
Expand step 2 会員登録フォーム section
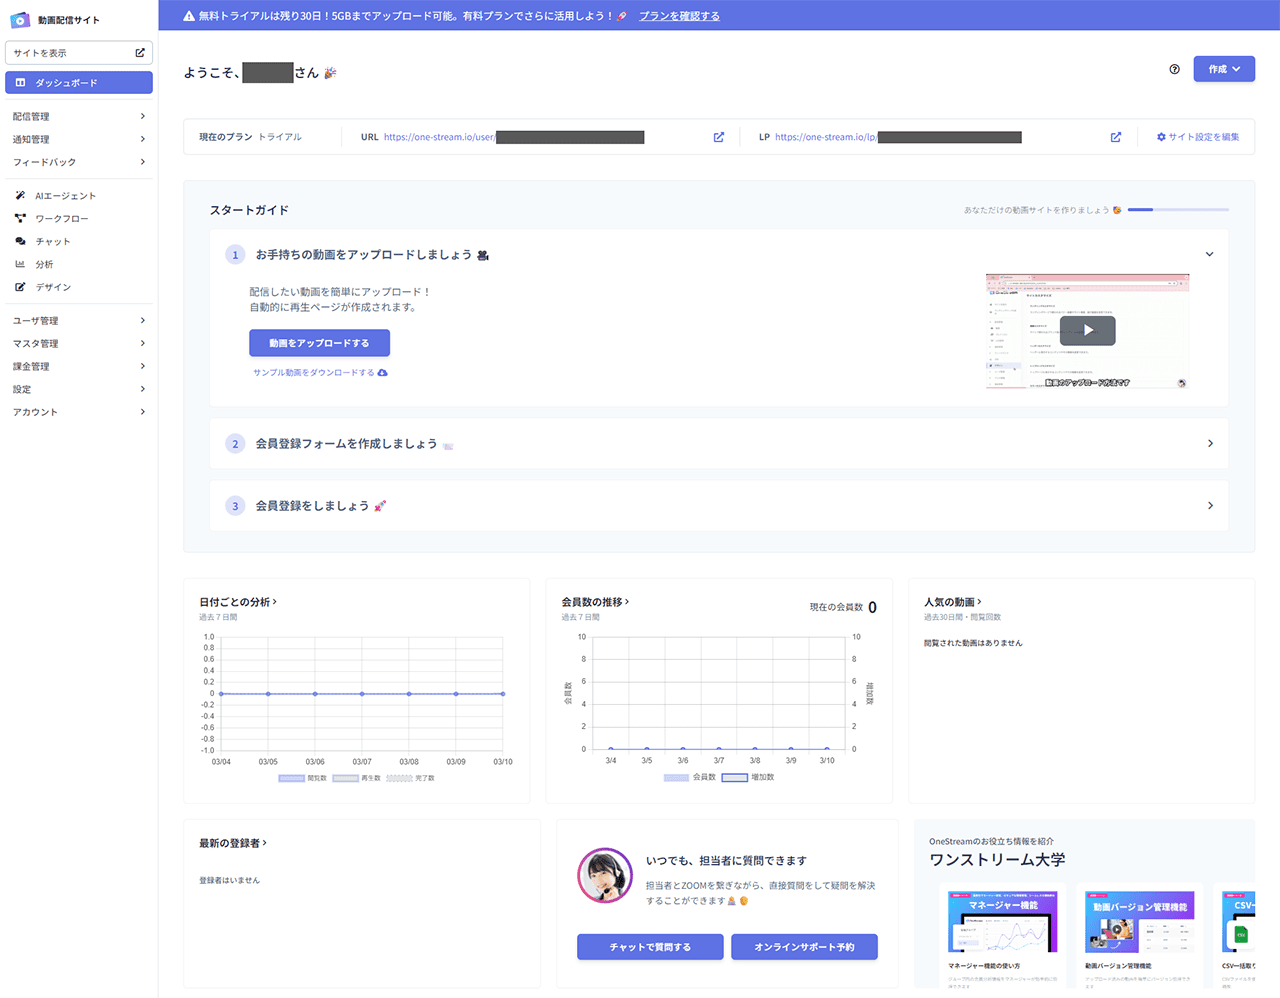[x=1209, y=443]
